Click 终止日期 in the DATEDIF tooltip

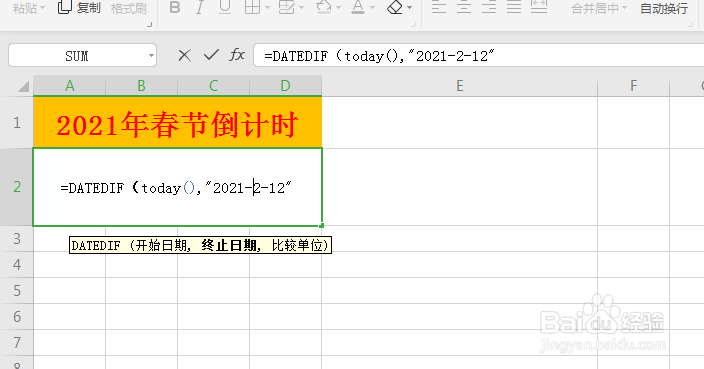coord(229,246)
